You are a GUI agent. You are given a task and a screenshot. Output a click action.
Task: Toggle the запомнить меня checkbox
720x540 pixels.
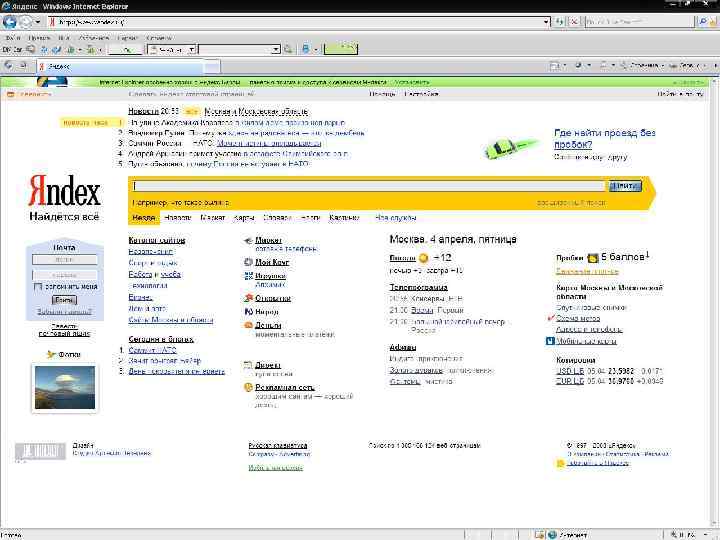click(38, 287)
